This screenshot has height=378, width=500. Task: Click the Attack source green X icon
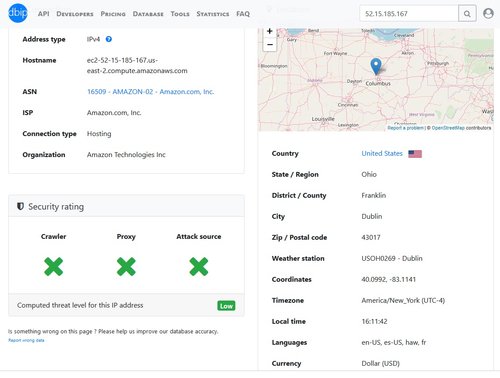[199, 266]
